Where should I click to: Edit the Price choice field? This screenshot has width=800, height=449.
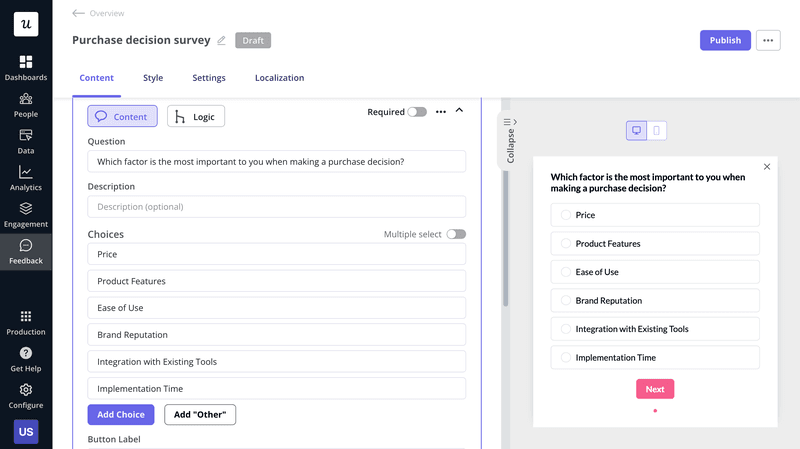tap(277, 254)
